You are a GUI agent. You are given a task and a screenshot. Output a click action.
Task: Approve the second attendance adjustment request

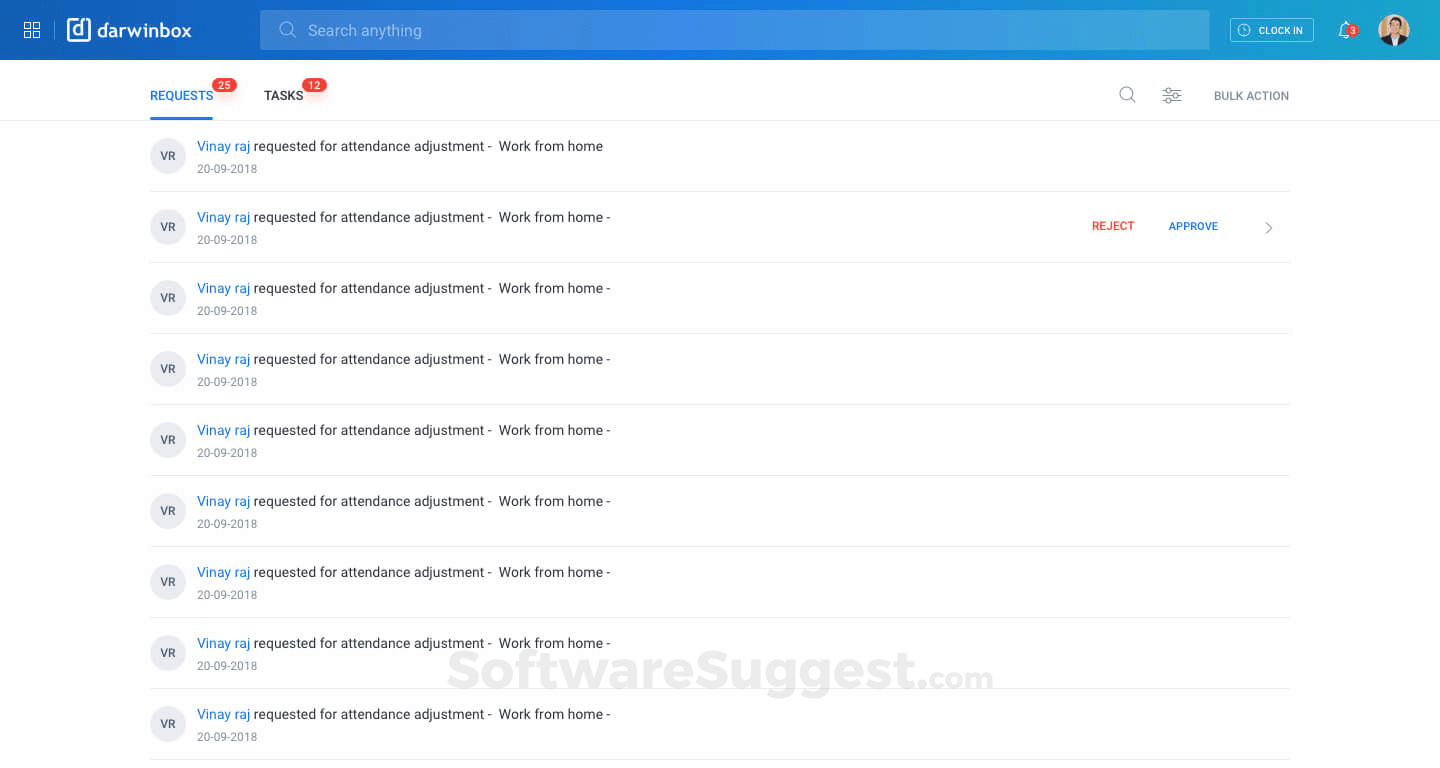click(1193, 226)
